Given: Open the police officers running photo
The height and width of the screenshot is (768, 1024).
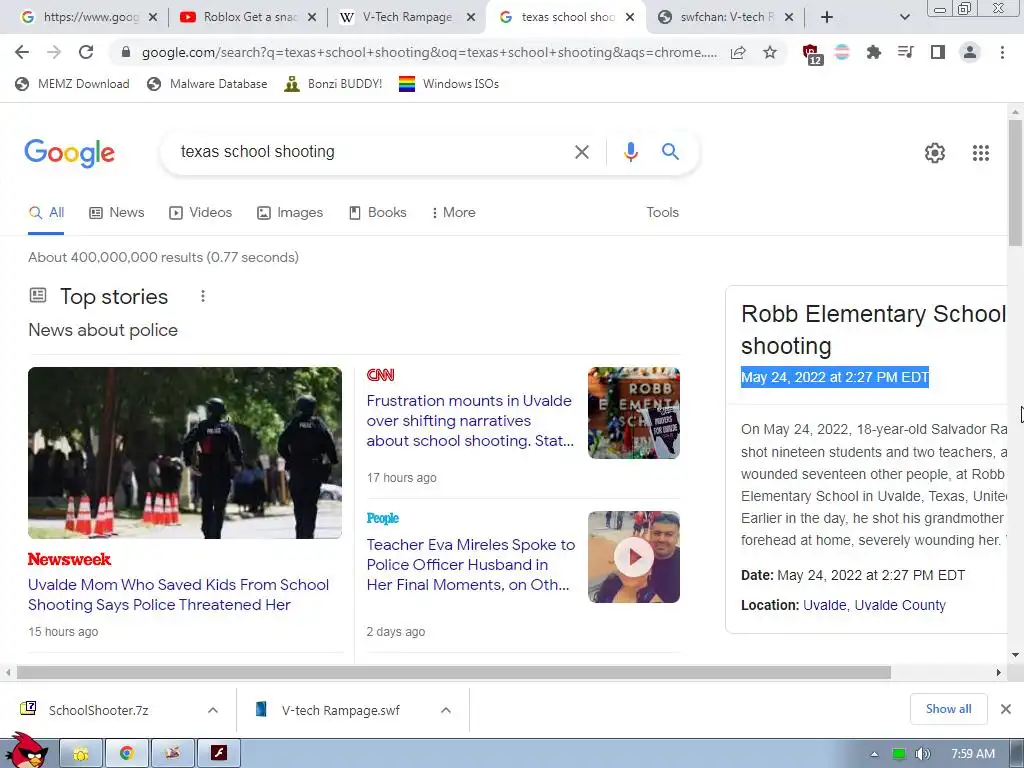Looking at the screenshot, I should pyautogui.click(x=185, y=453).
